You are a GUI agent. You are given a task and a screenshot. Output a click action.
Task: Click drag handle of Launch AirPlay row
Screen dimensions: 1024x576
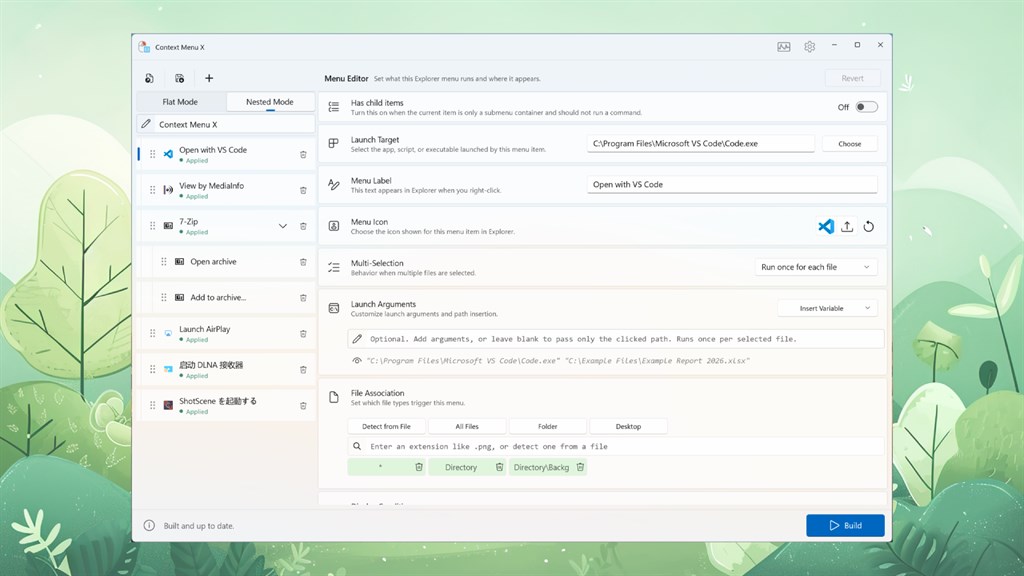152,334
